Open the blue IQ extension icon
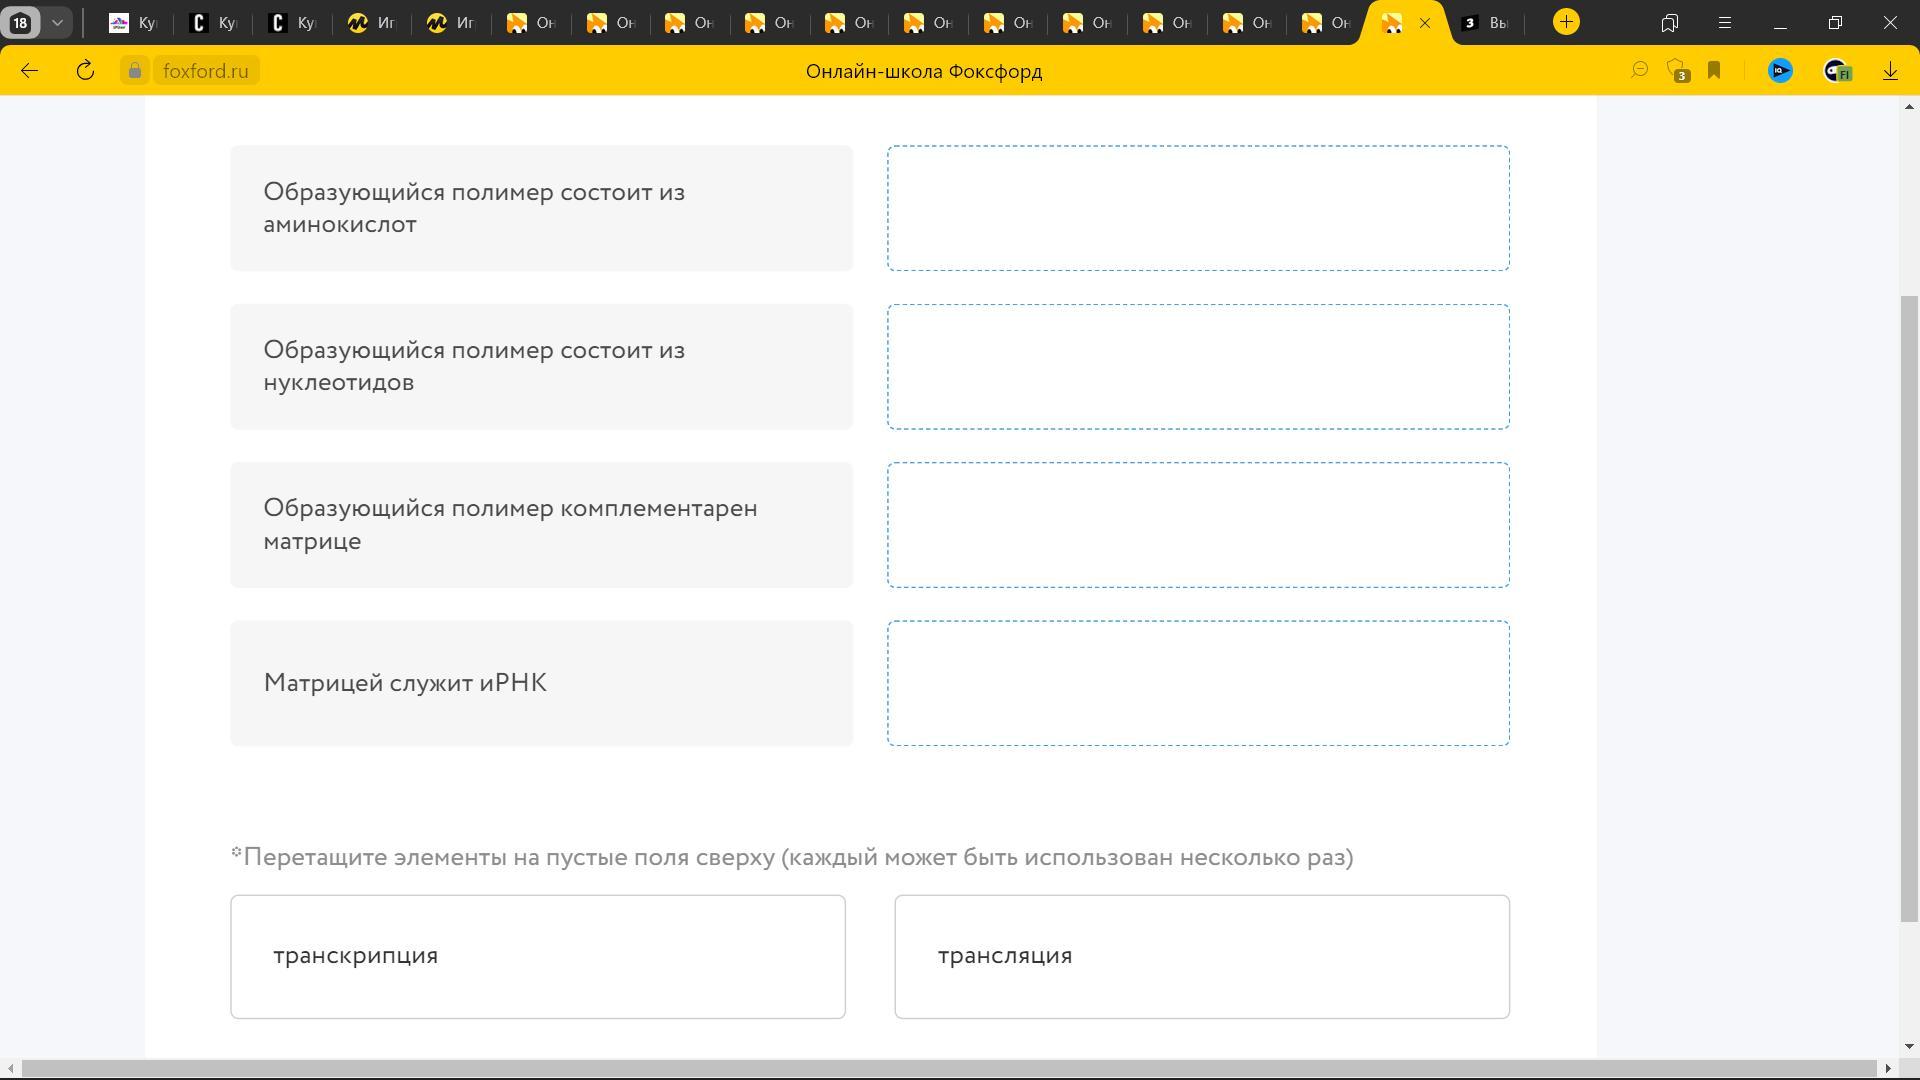 (x=1780, y=71)
